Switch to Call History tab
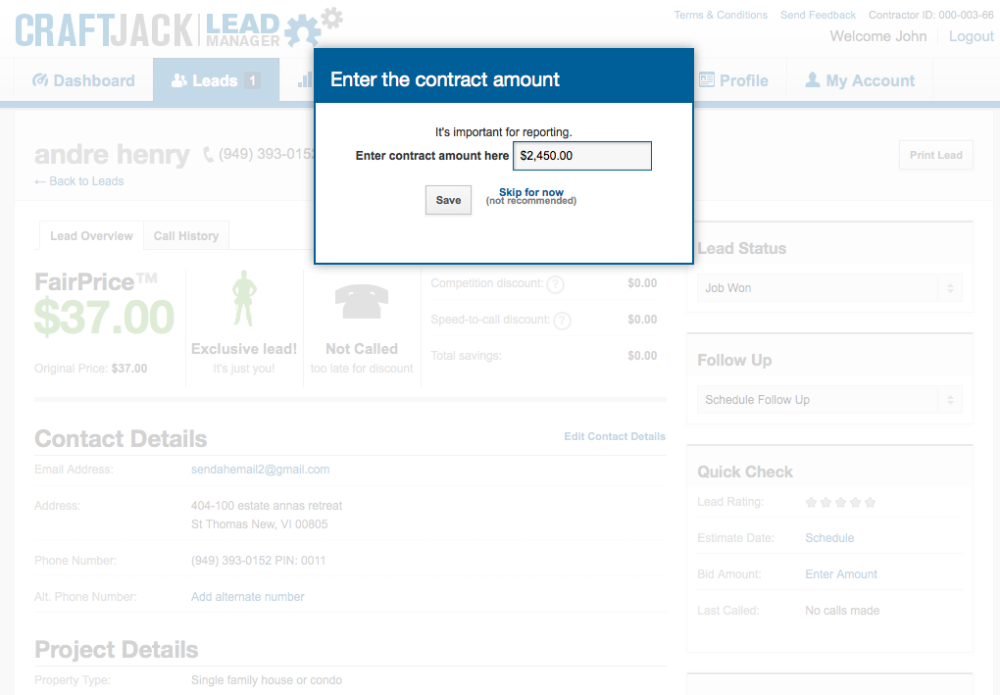This screenshot has width=1000, height=695. [186, 236]
